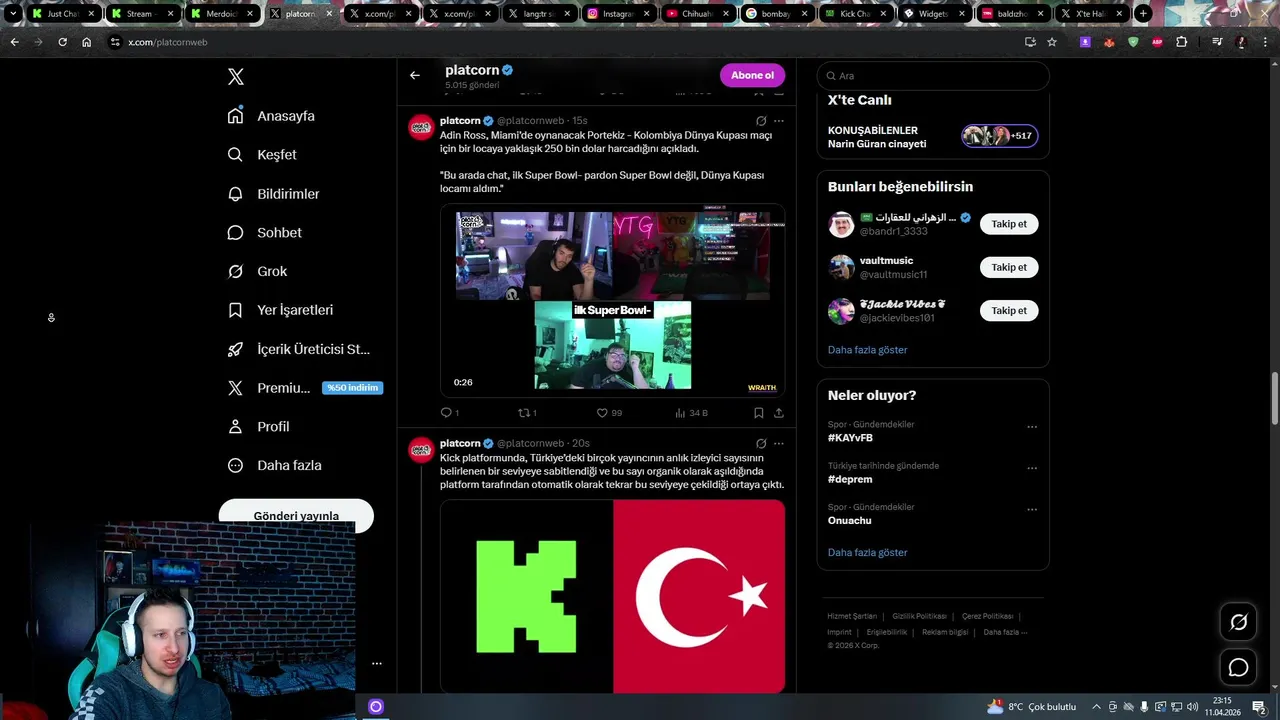Open options for #KAYvFB trend
Image resolution: width=1280 pixels, height=720 pixels.
pyautogui.click(x=1032, y=427)
